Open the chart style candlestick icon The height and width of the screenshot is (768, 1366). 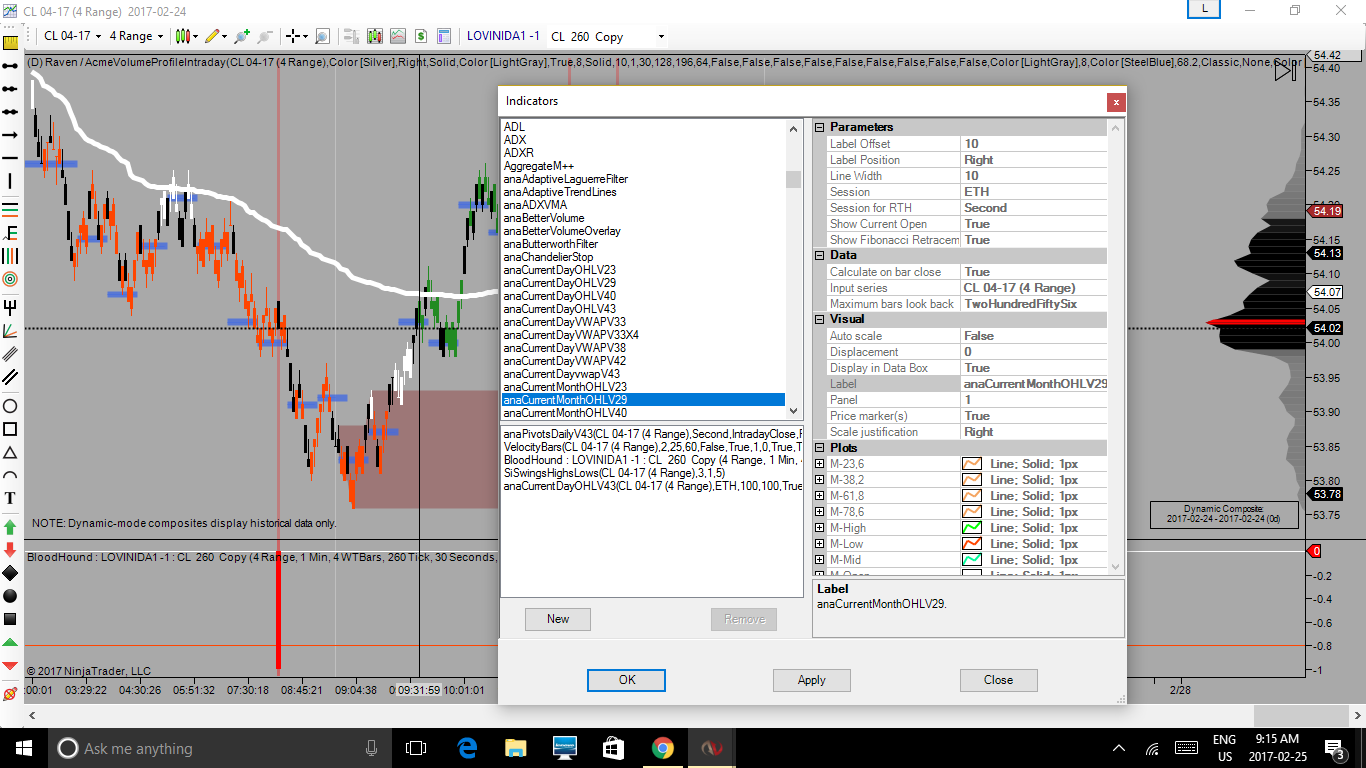click(182, 36)
